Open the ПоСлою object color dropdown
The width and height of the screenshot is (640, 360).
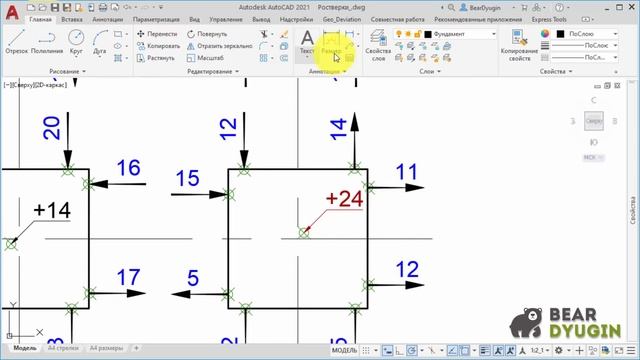tap(615, 34)
